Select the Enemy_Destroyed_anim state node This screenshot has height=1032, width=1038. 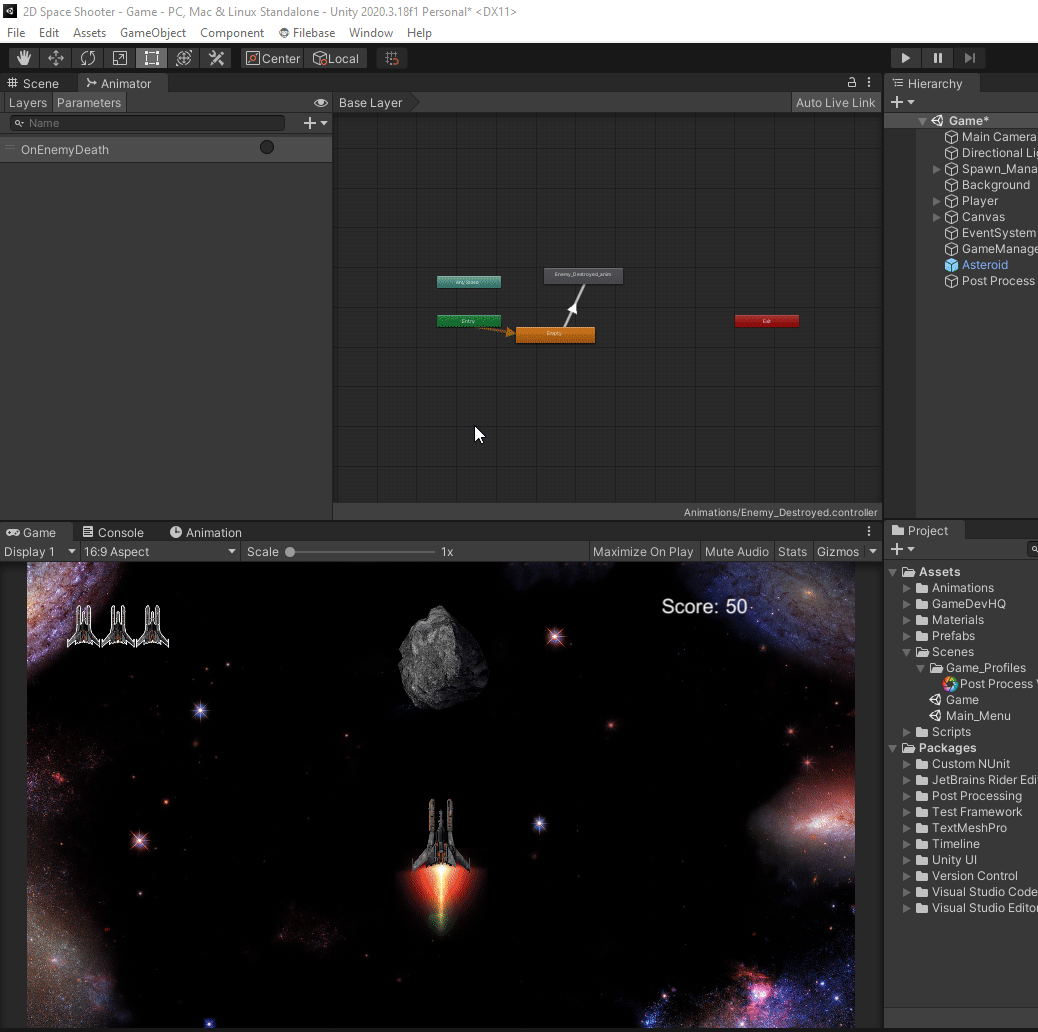[x=583, y=275]
